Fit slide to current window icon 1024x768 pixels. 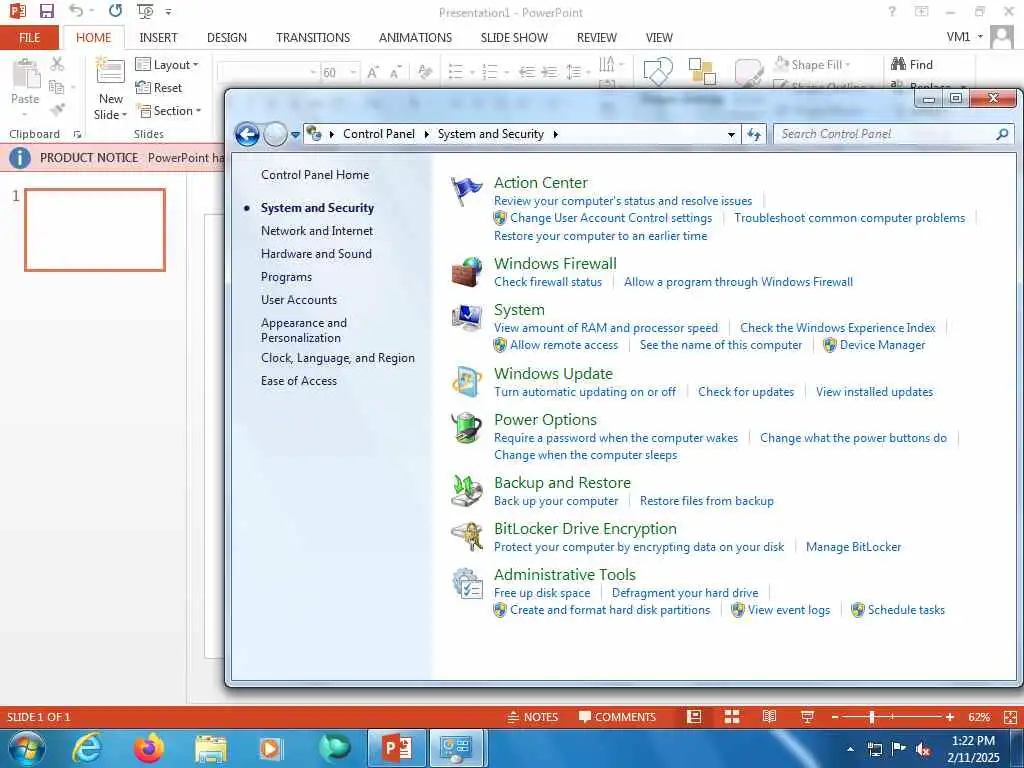1010,717
